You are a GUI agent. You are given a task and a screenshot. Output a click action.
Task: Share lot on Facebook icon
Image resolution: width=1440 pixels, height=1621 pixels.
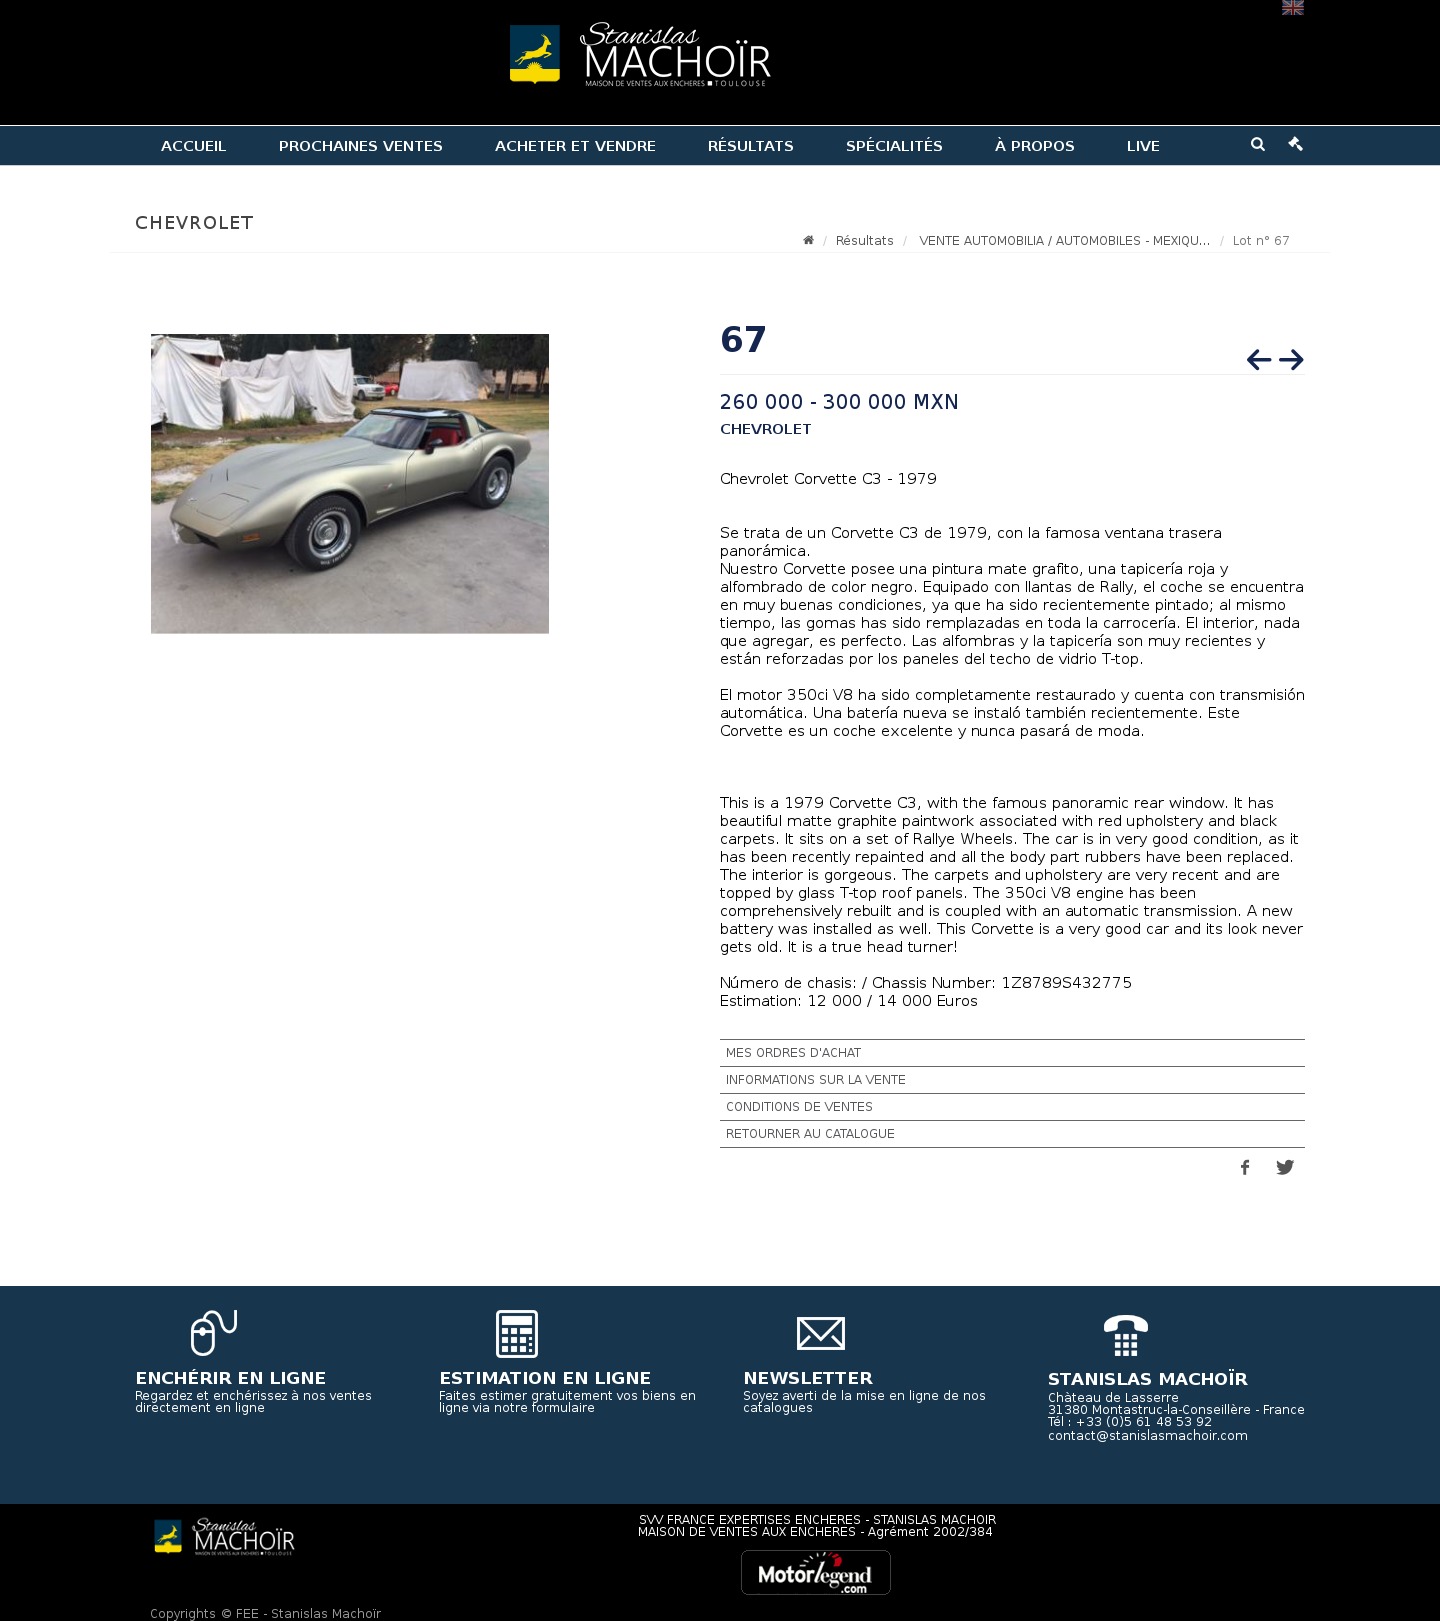[1245, 1167]
